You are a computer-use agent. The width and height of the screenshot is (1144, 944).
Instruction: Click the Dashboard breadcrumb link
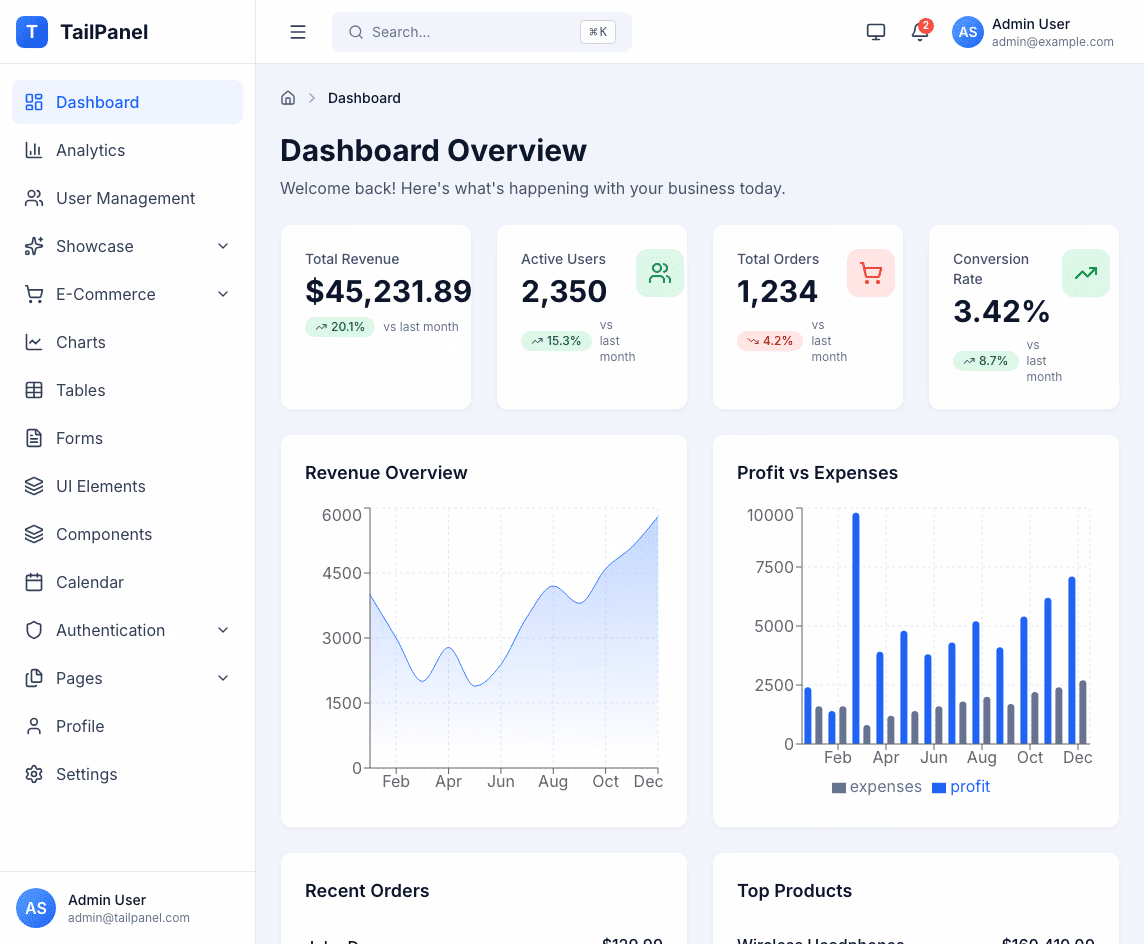click(x=364, y=97)
